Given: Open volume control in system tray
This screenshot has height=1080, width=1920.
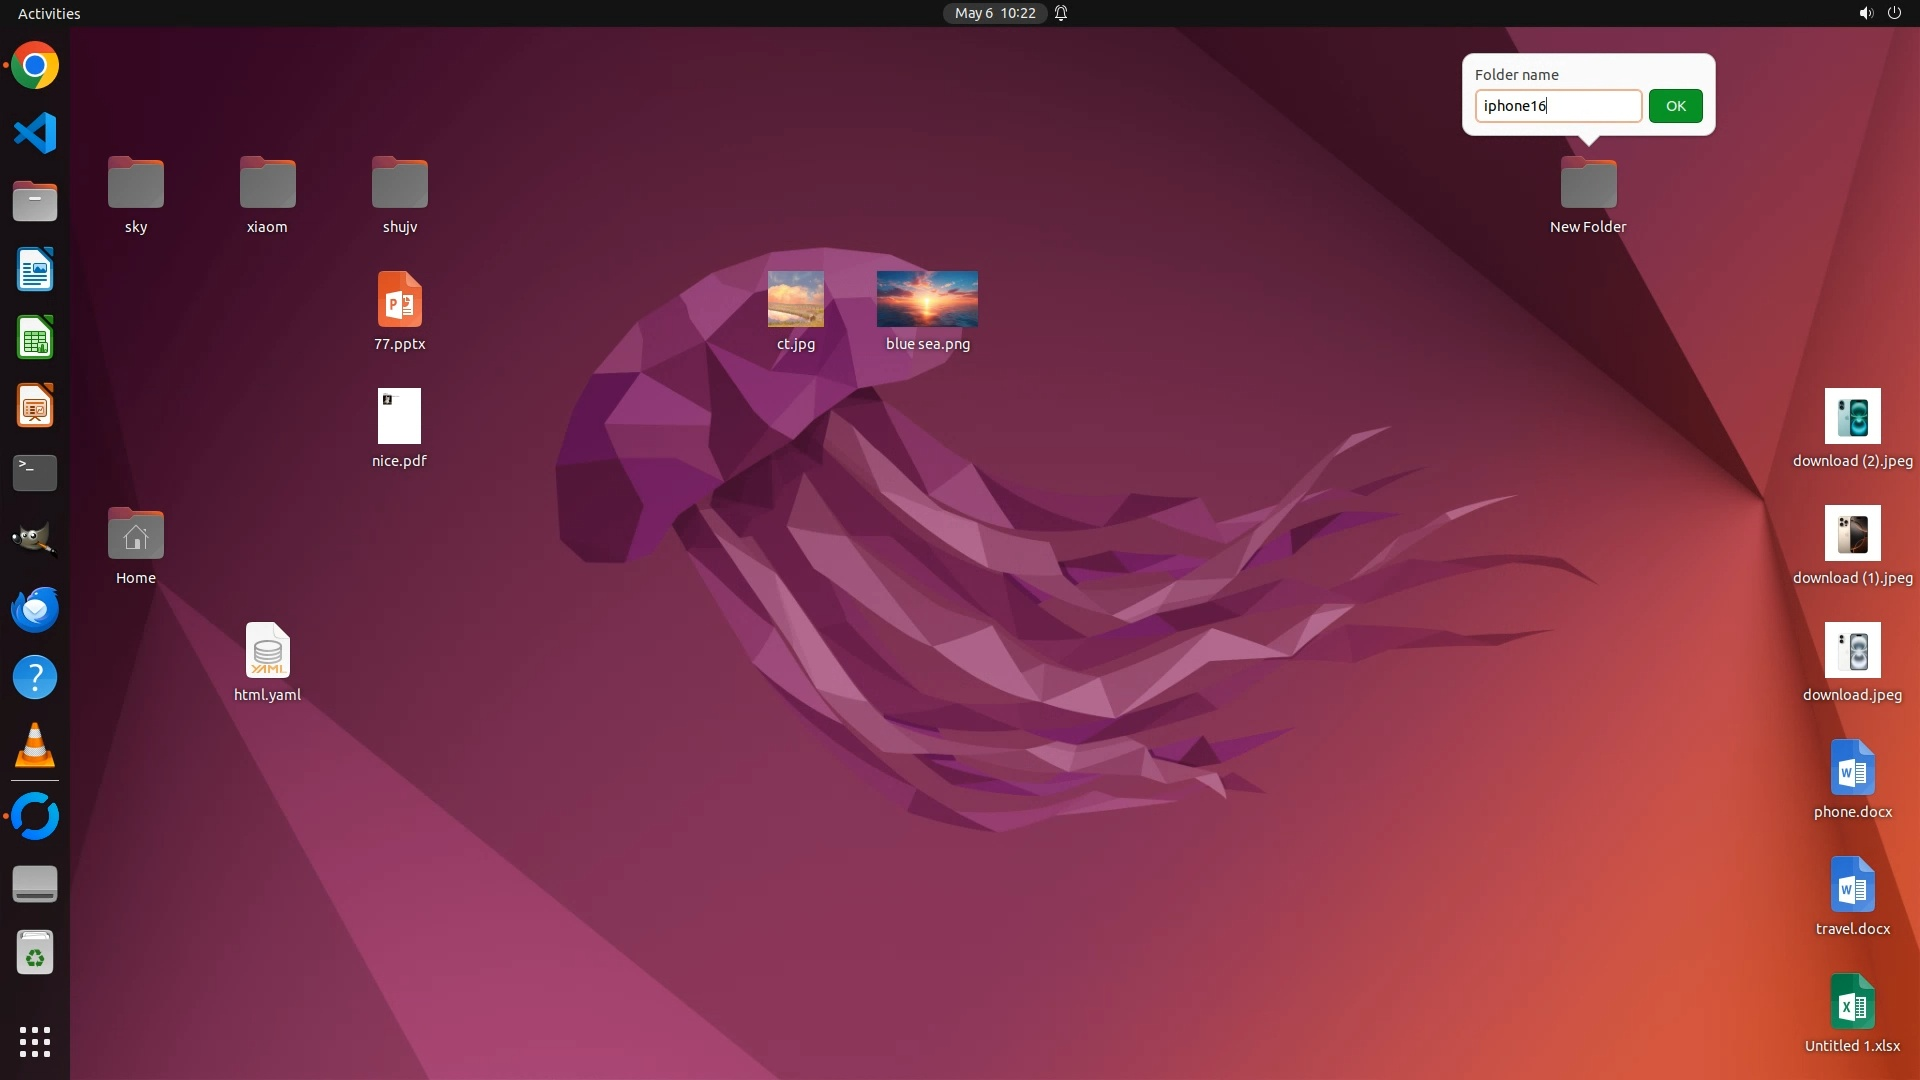Looking at the screenshot, I should click(1865, 13).
